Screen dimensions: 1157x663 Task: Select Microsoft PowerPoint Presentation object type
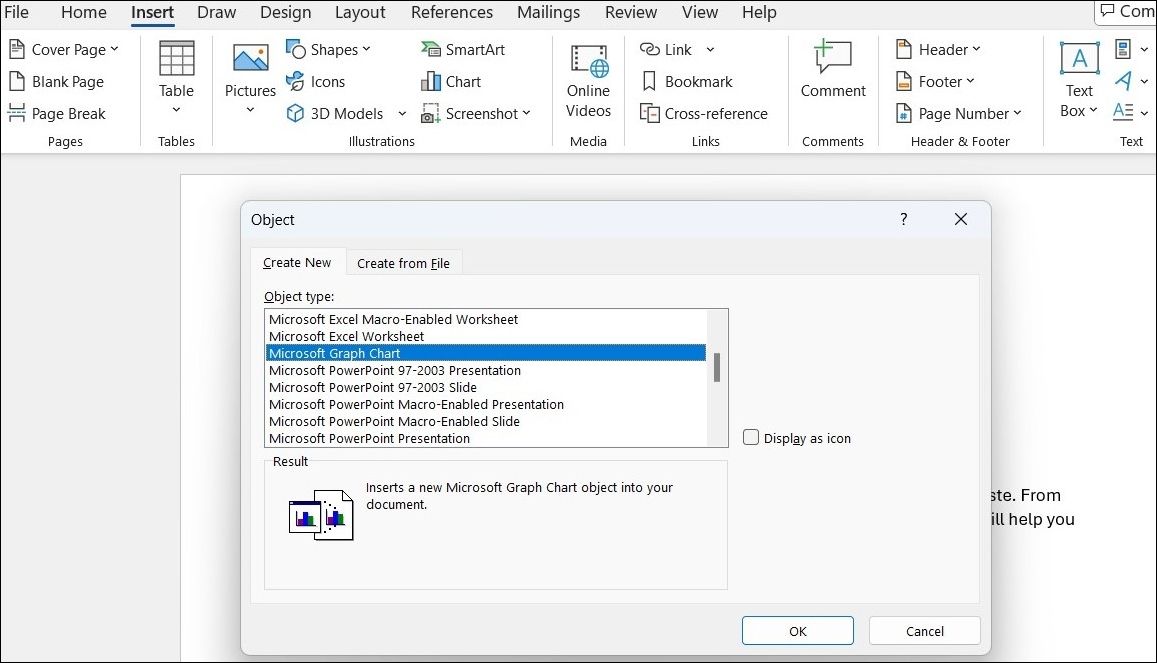pyautogui.click(x=369, y=438)
